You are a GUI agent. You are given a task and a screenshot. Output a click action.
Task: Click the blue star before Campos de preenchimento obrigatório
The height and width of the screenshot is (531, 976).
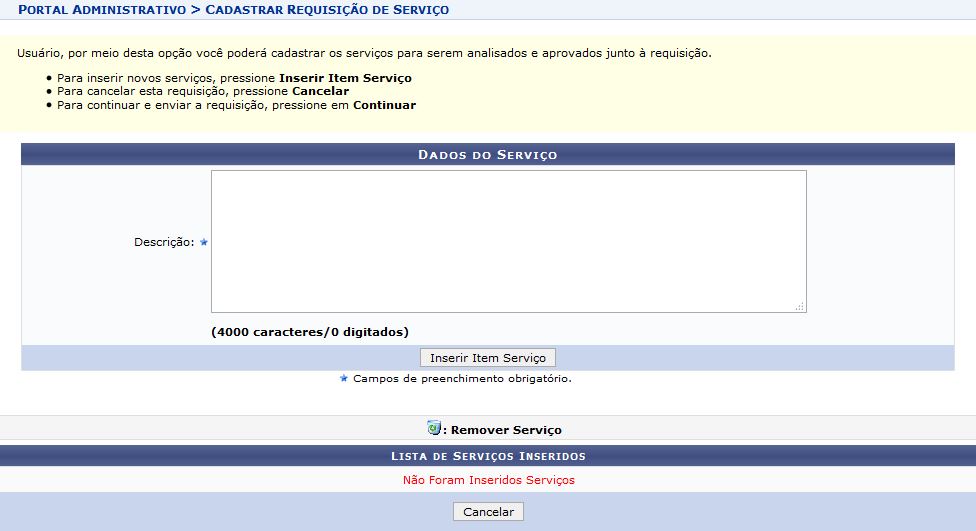pyautogui.click(x=344, y=379)
